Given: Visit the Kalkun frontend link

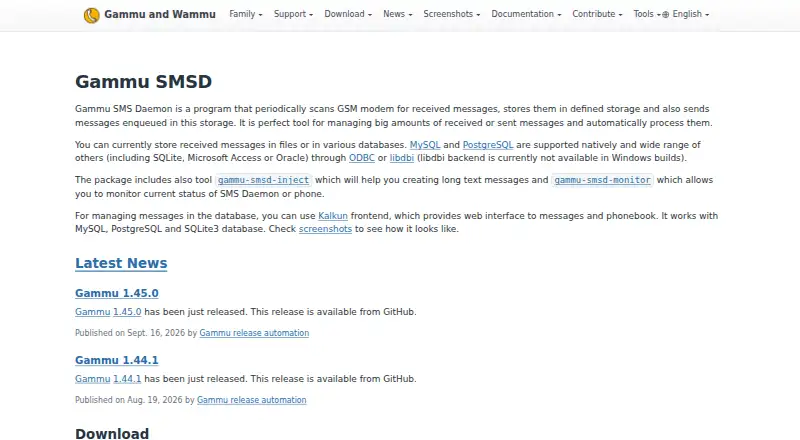Looking at the screenshot, I should coord(333,216).
